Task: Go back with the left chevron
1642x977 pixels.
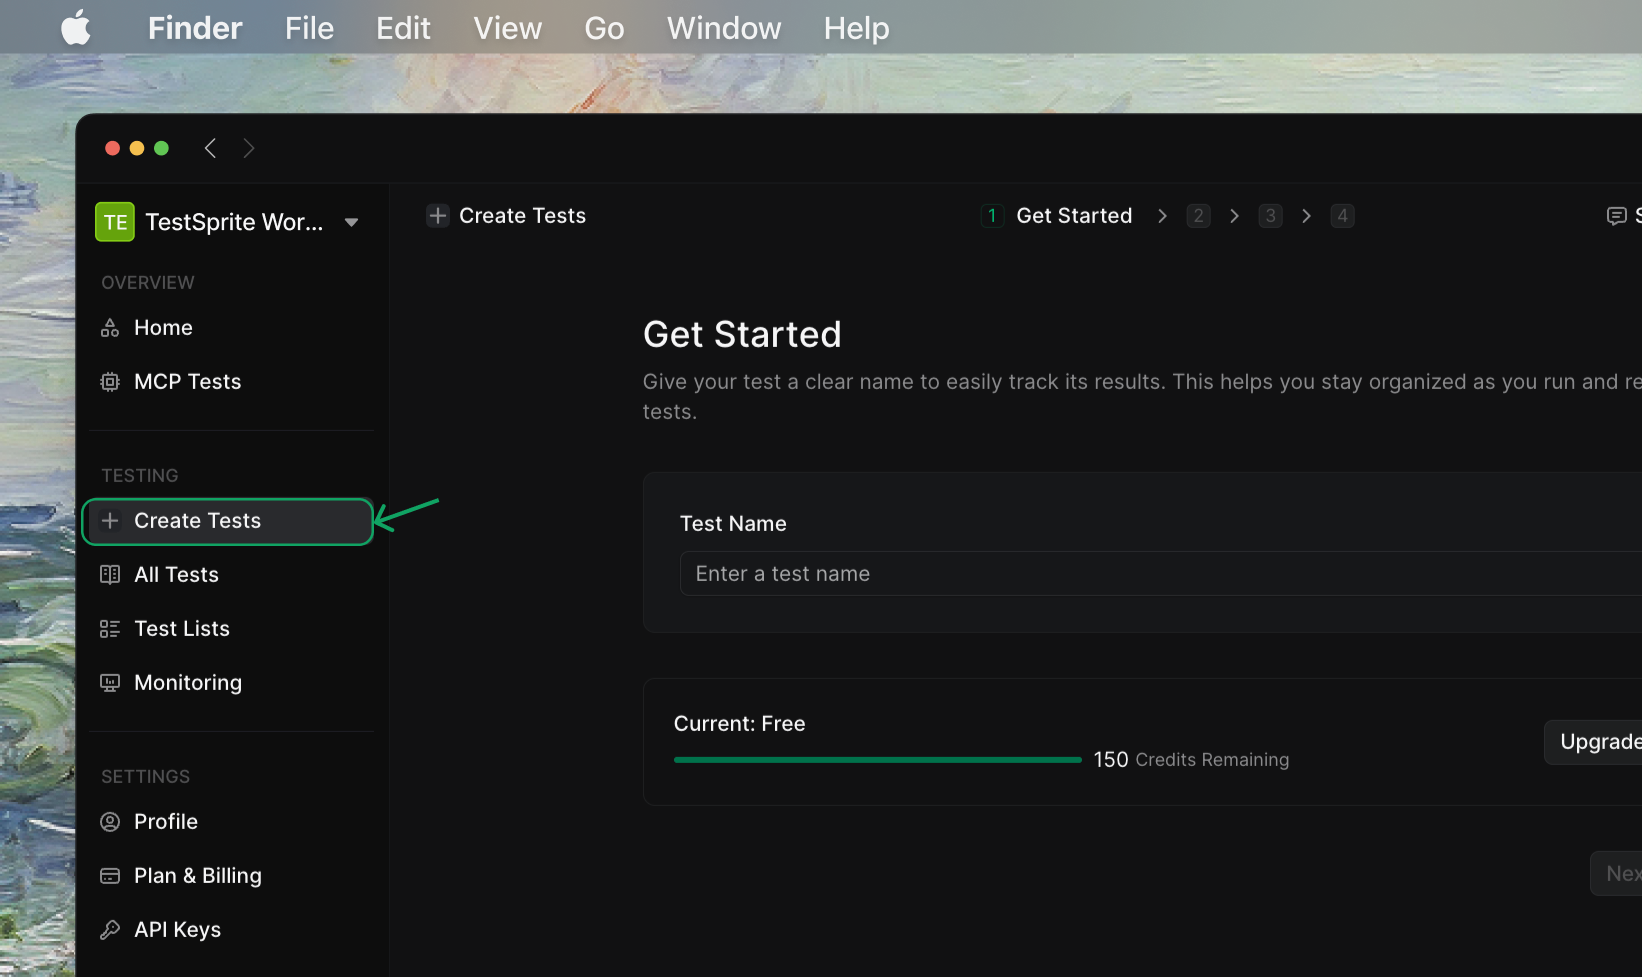Action: (210, 148)
